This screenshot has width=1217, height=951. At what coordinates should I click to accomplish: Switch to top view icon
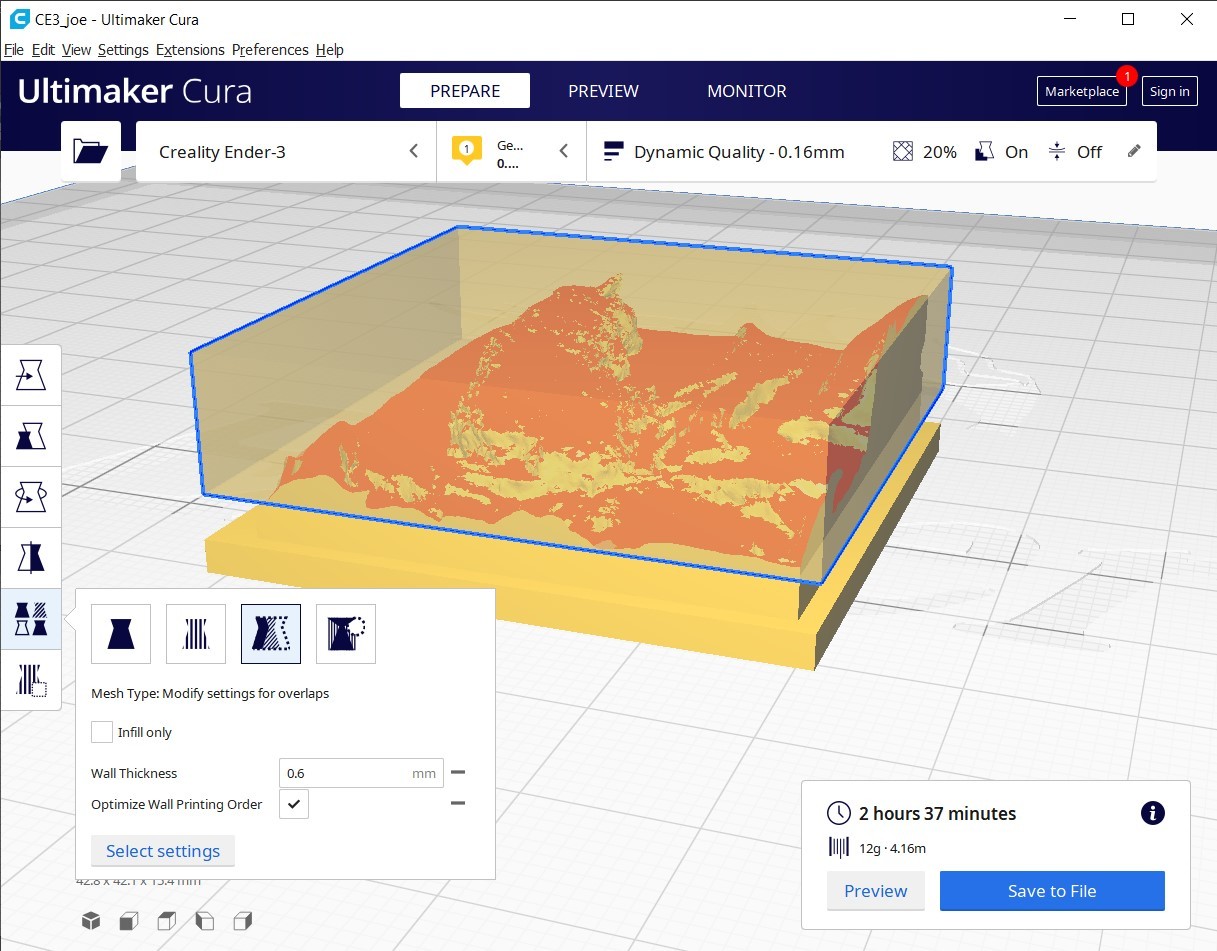[167, 920]
